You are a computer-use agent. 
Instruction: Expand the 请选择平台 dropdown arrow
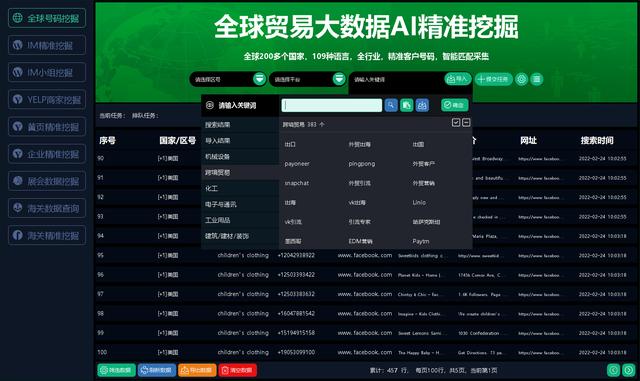tap(339, 79)
